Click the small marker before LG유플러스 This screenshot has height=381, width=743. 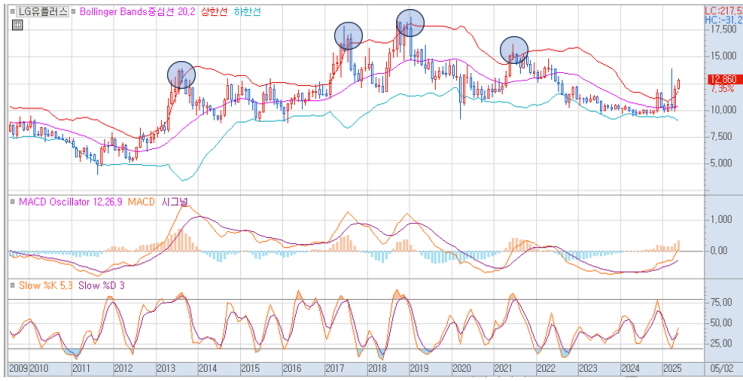(x=13, y=11)
